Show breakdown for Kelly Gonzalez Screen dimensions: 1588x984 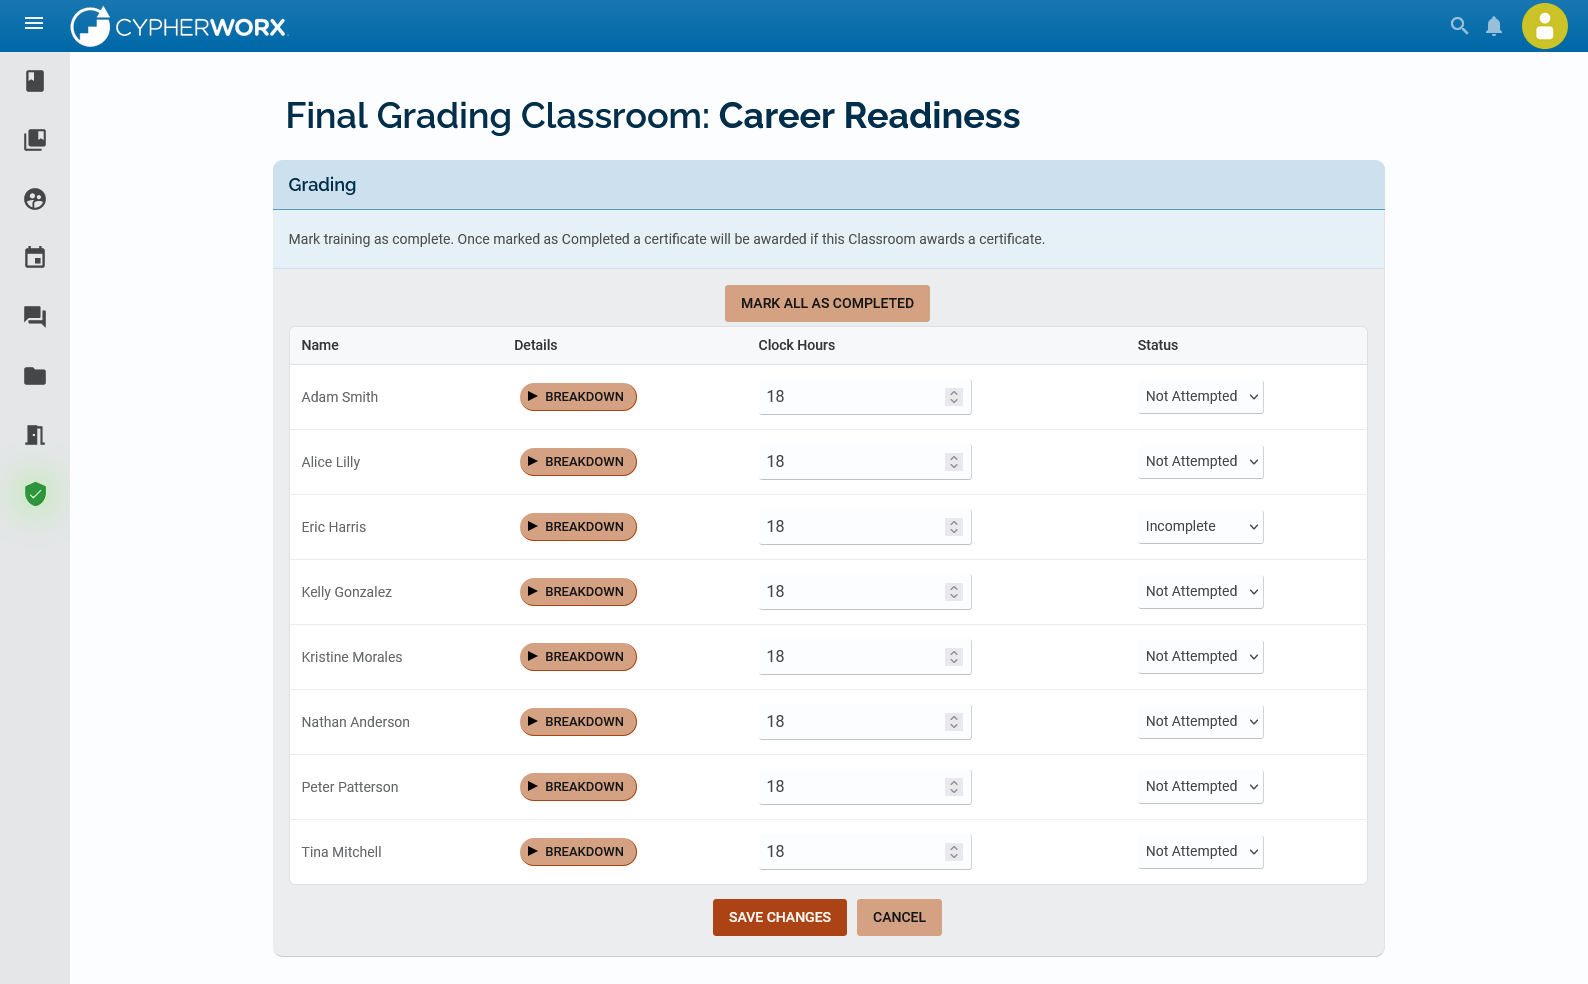578,592
